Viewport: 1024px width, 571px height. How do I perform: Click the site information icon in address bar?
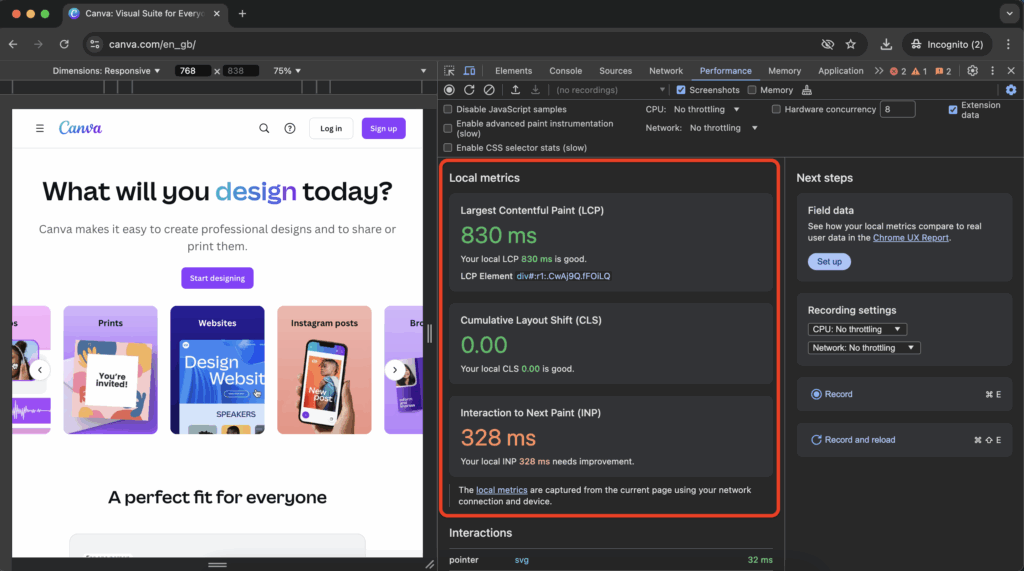(x=95, y=44)
